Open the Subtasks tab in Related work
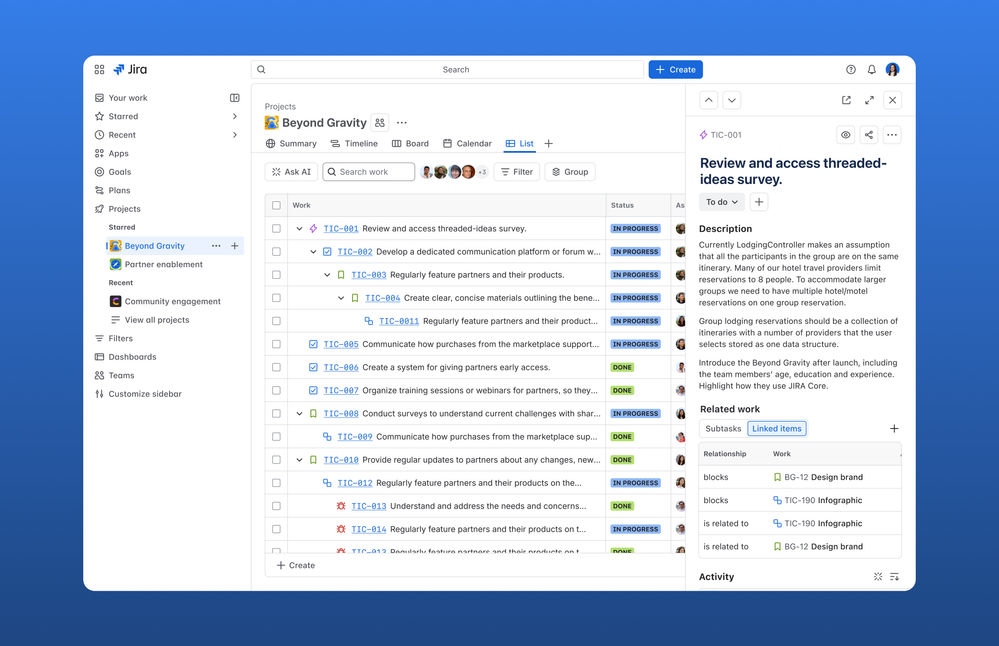 [723, 428]
